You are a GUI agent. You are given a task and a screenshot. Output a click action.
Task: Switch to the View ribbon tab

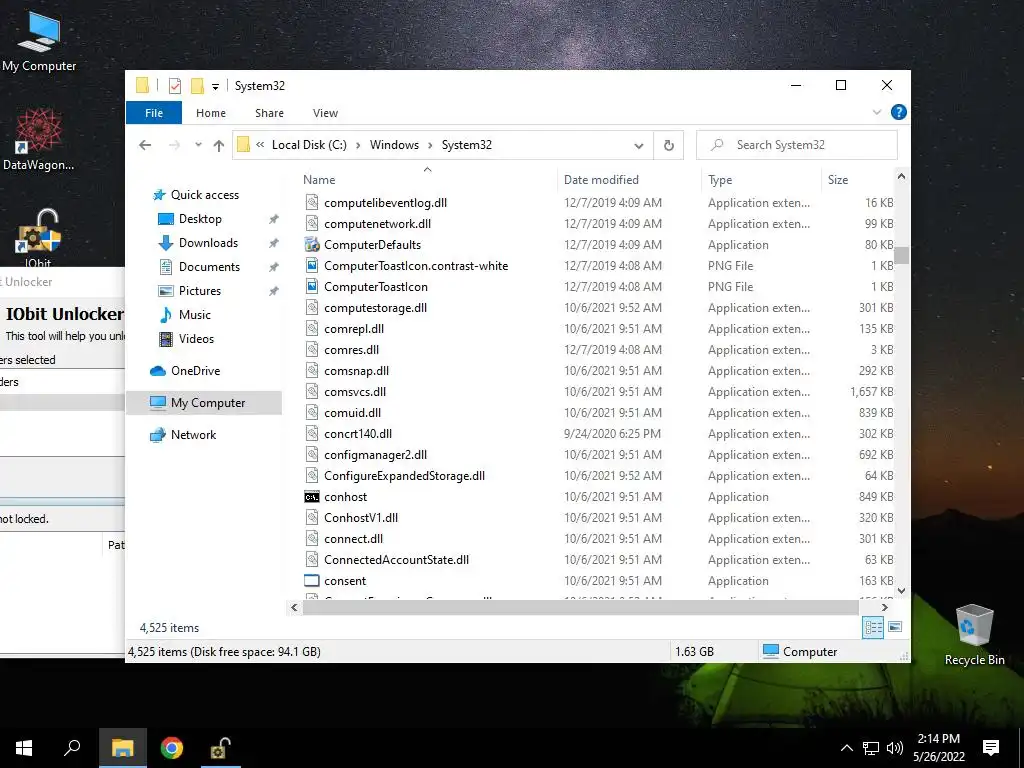pos(325,113)
